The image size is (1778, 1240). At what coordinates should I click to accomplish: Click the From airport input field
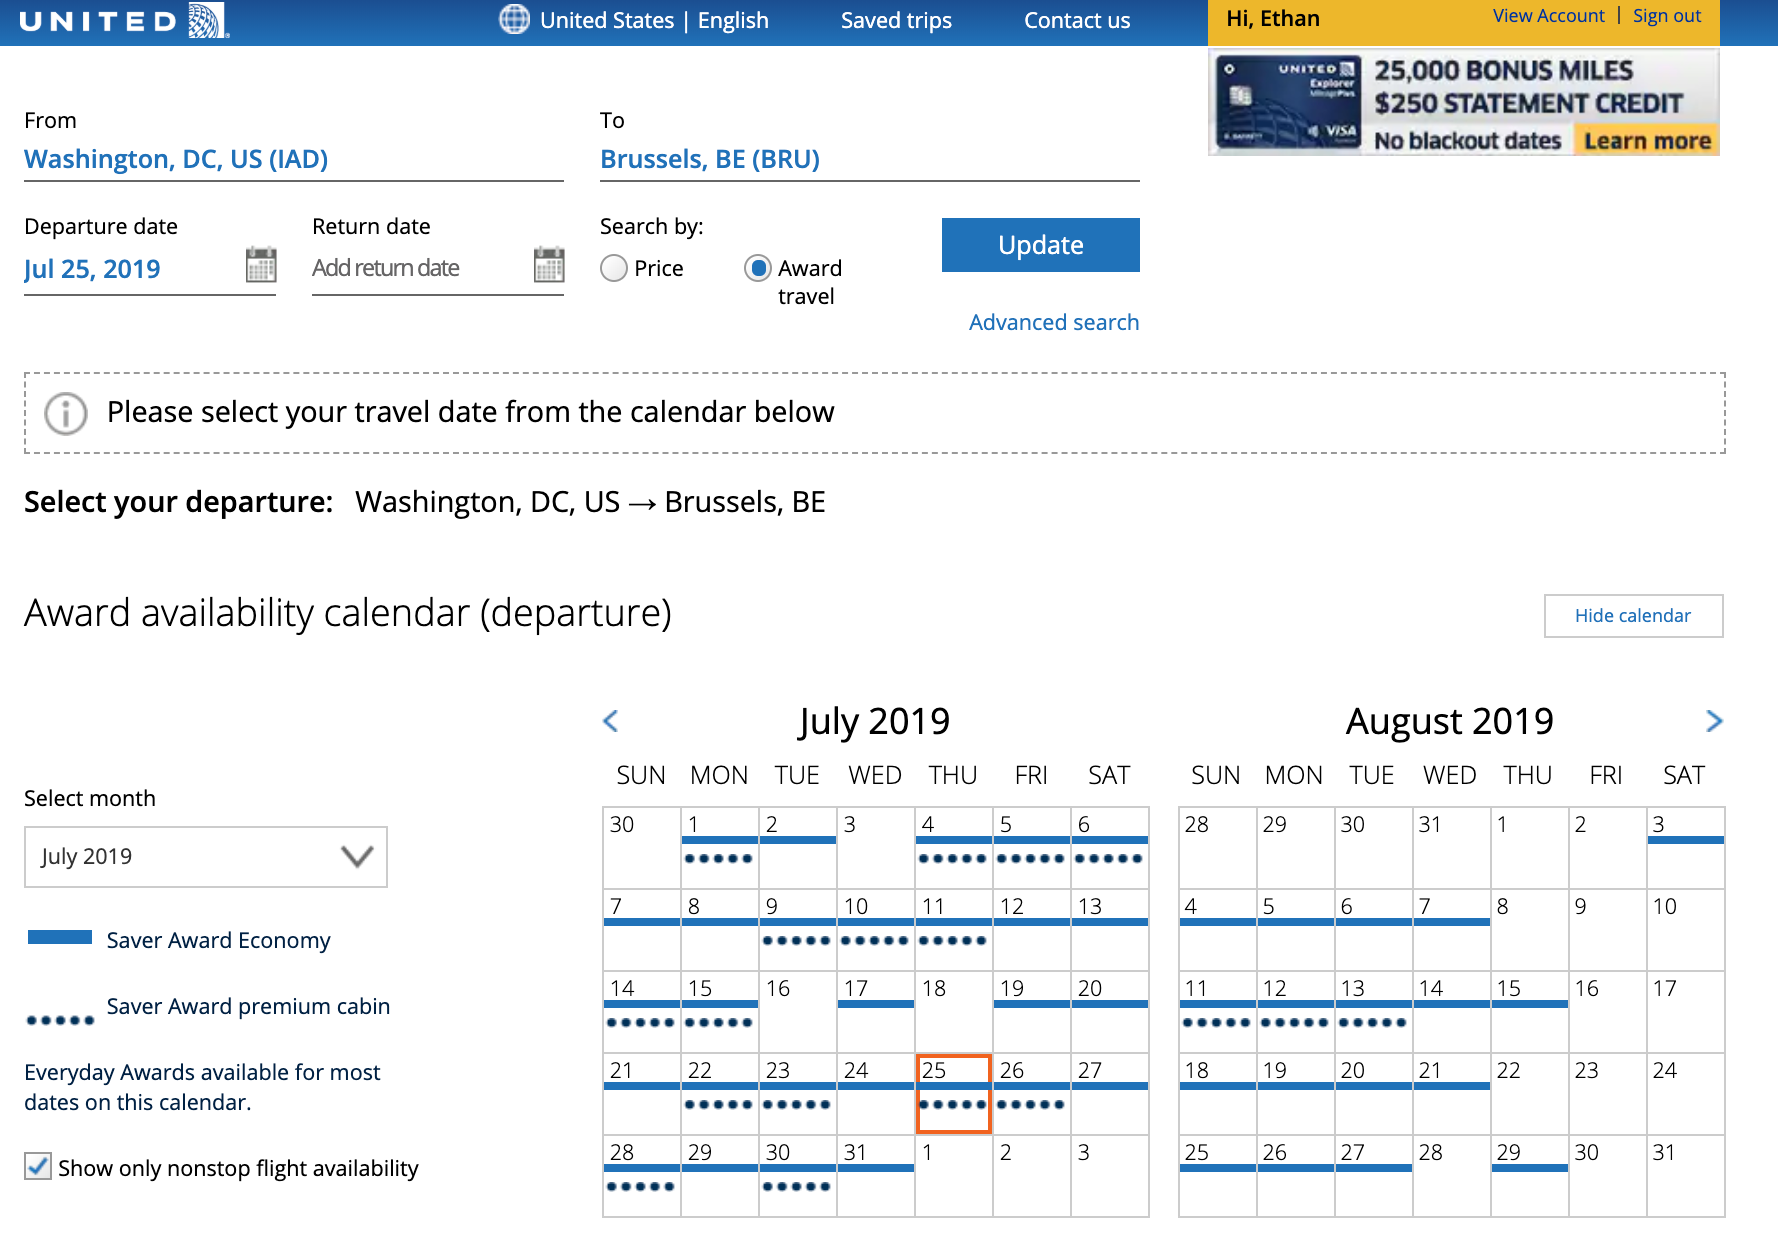[x=293, y=160]
